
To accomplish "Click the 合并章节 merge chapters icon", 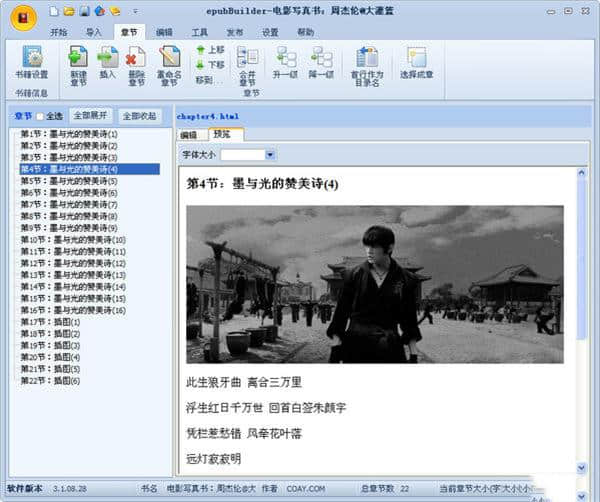I will (x=248, y=57).
